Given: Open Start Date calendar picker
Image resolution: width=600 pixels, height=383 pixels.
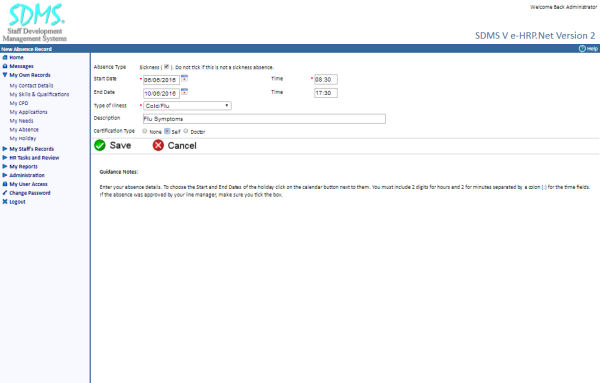Looking at the screenshot, I should (184, 78).
